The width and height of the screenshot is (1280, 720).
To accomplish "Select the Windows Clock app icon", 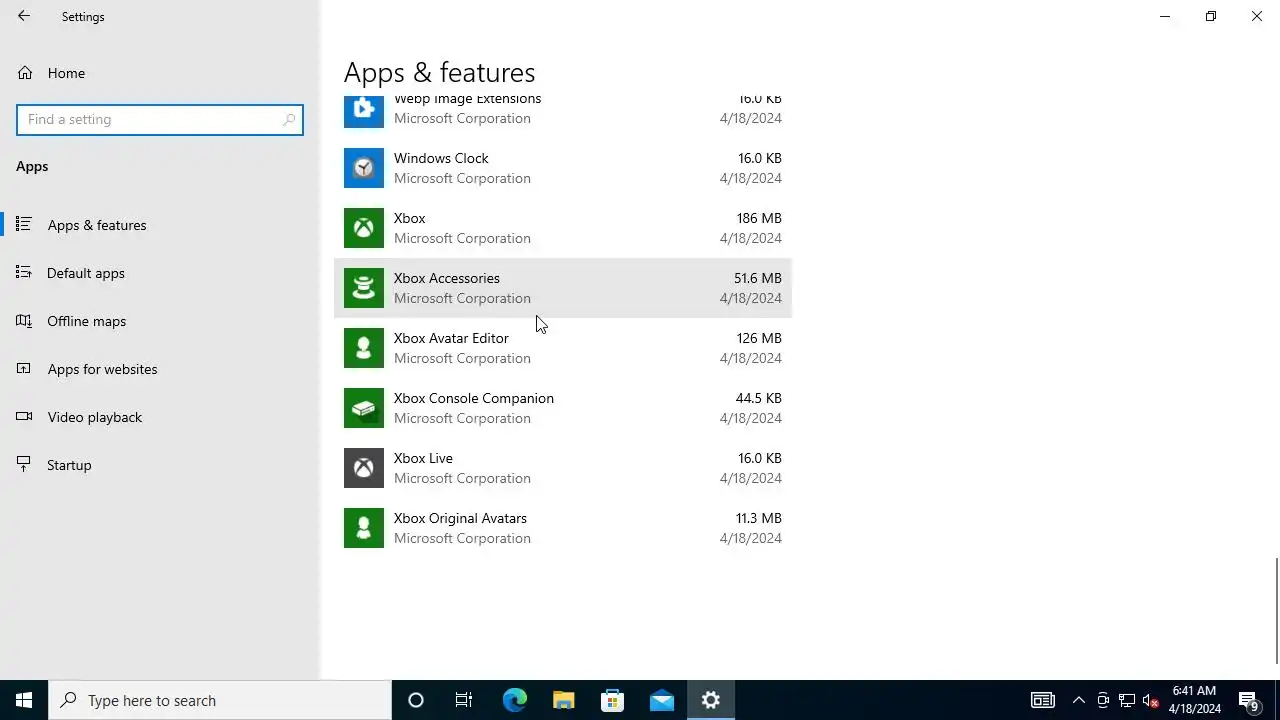I will coord(364,168).
